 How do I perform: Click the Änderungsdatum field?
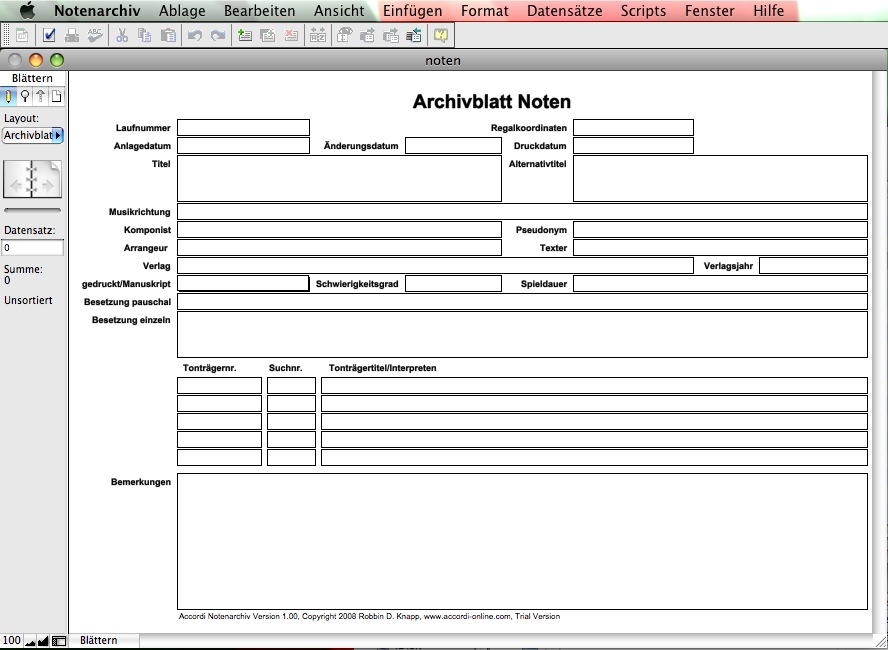[454, 146]
